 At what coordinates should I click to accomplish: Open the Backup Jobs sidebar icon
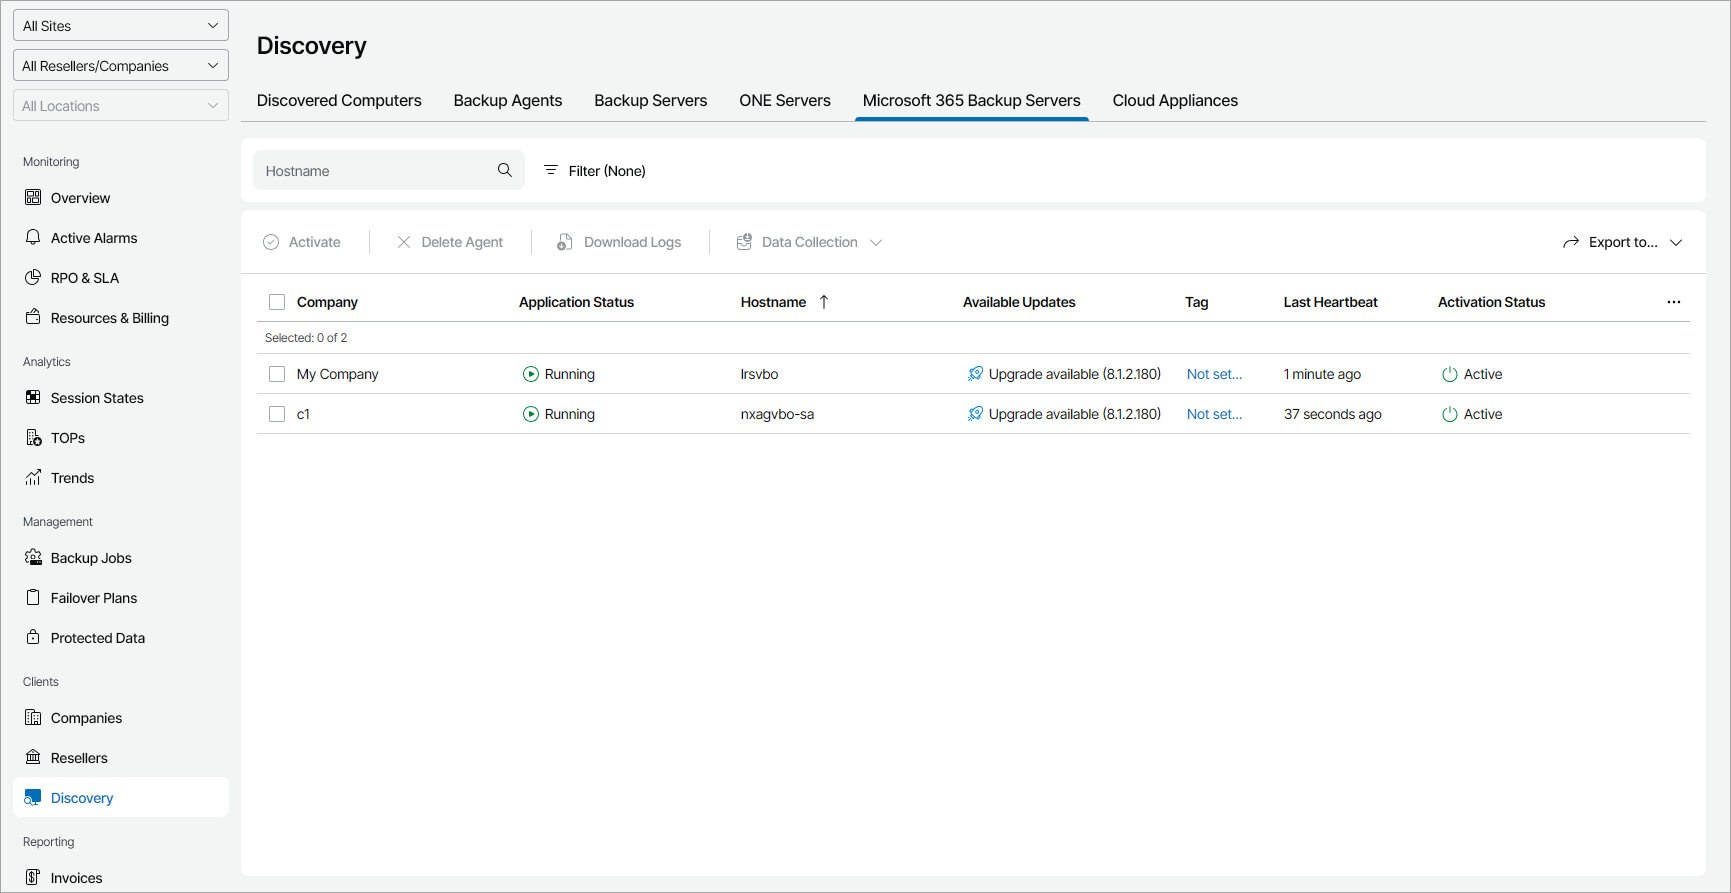point(33,558)
